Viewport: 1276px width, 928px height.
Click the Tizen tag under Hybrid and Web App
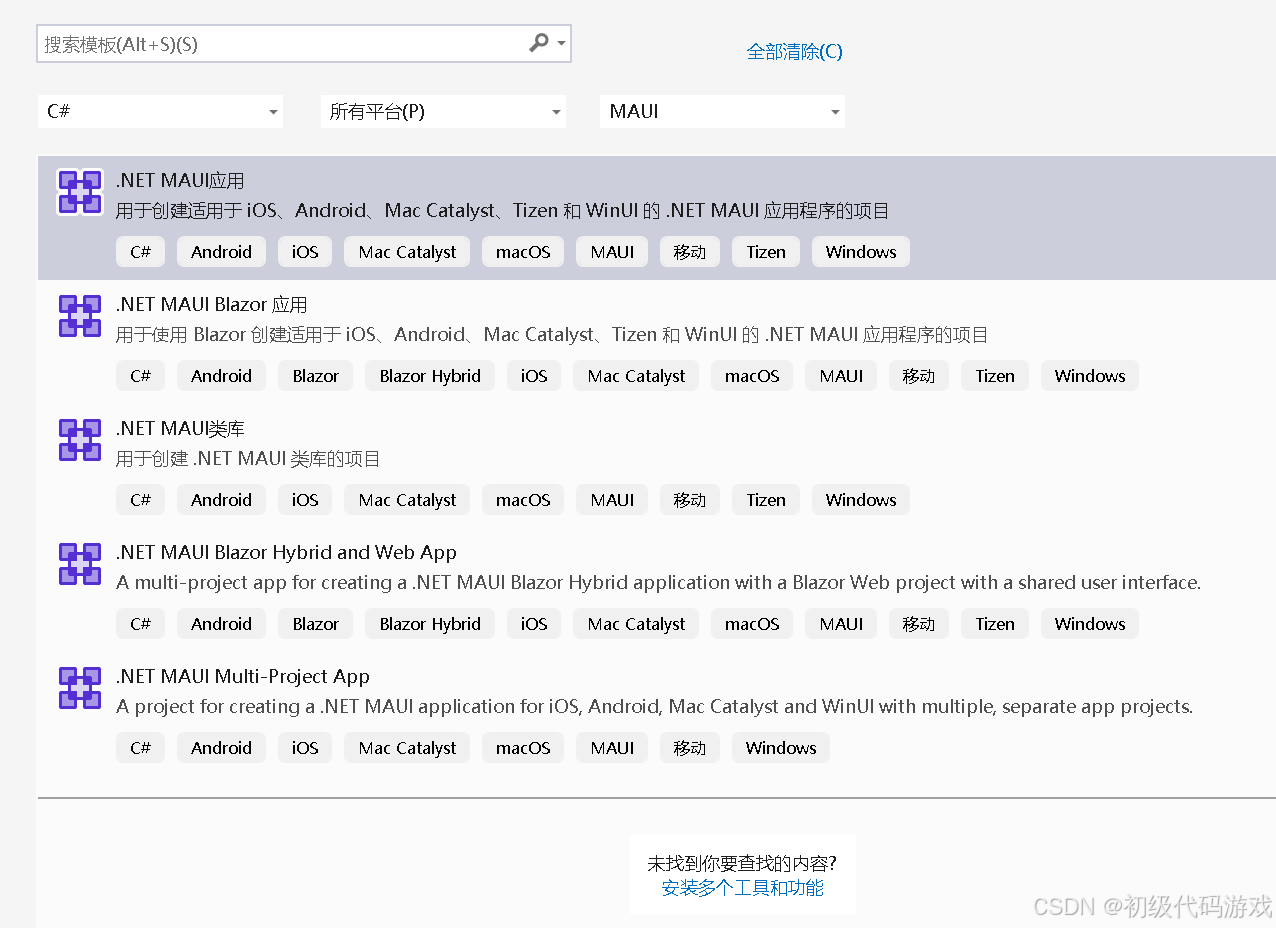995,624
